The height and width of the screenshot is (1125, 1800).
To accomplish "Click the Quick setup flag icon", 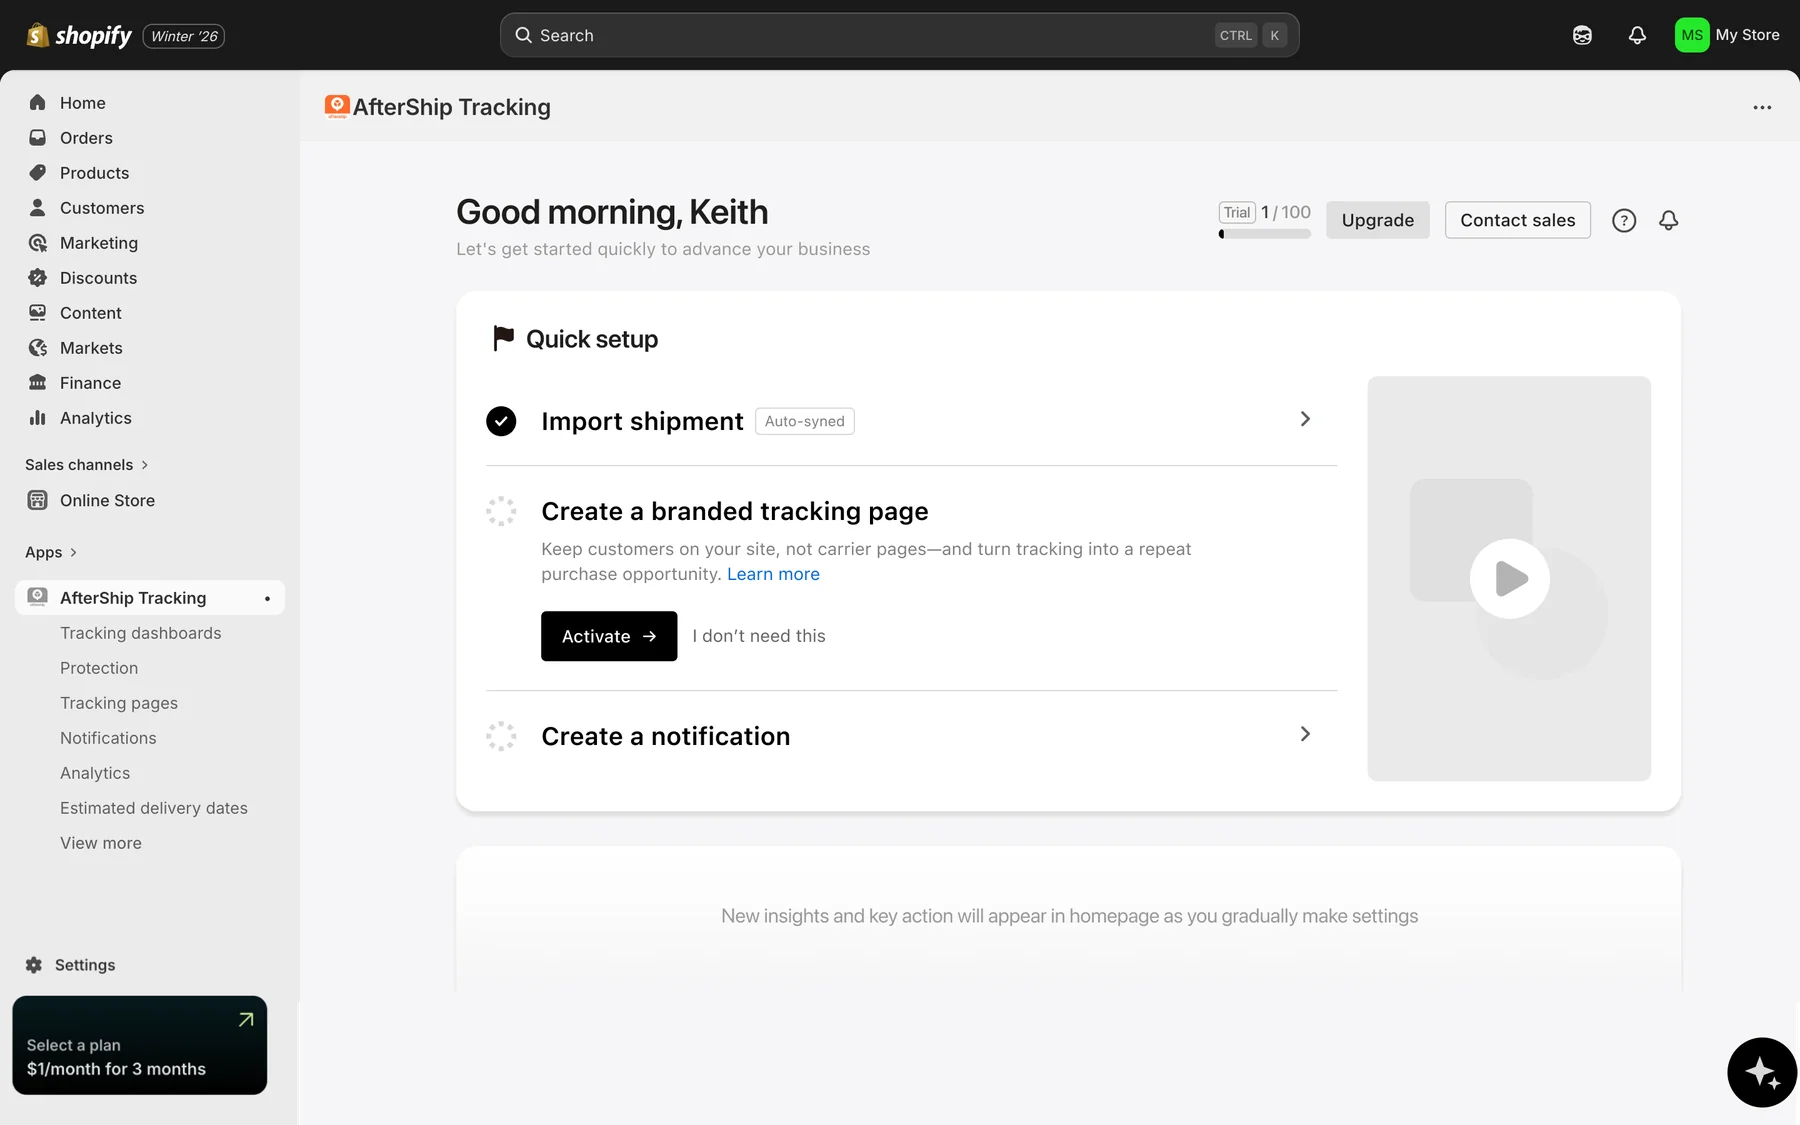I will pyautogui.click(x=503, y=339).
